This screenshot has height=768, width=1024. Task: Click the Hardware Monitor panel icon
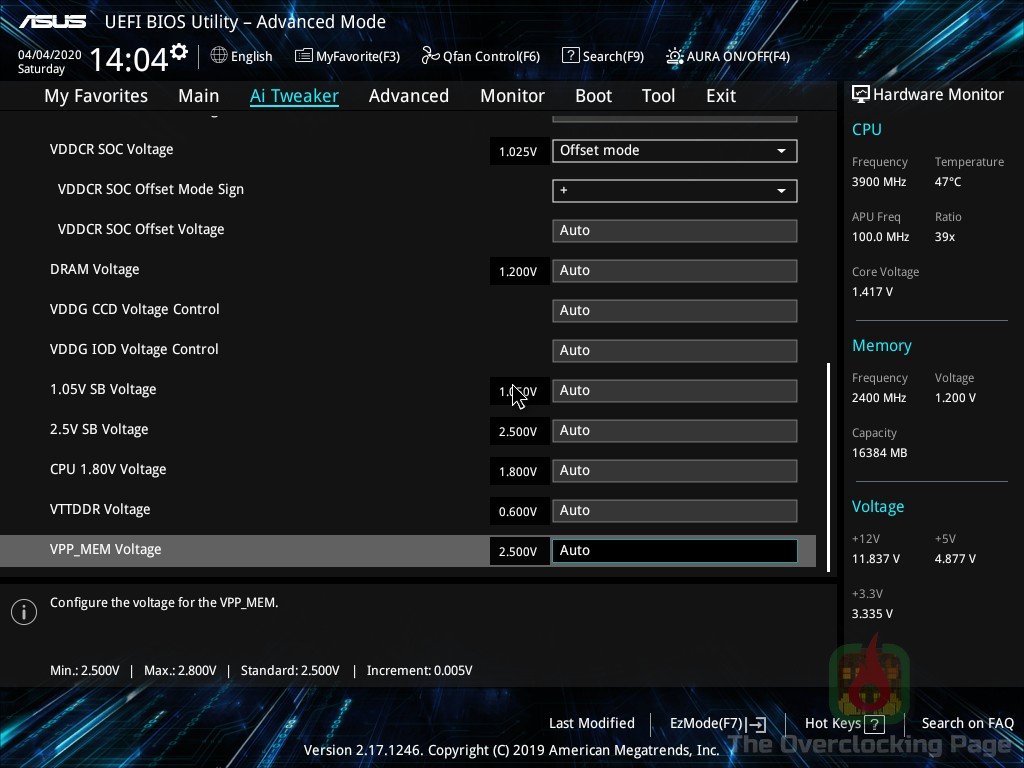(x=860, y=93)
